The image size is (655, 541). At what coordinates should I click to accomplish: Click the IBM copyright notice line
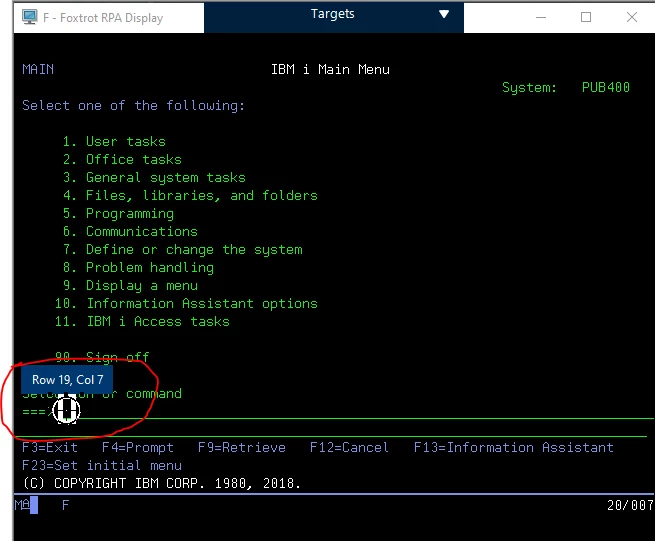click(x=162, y=483)
